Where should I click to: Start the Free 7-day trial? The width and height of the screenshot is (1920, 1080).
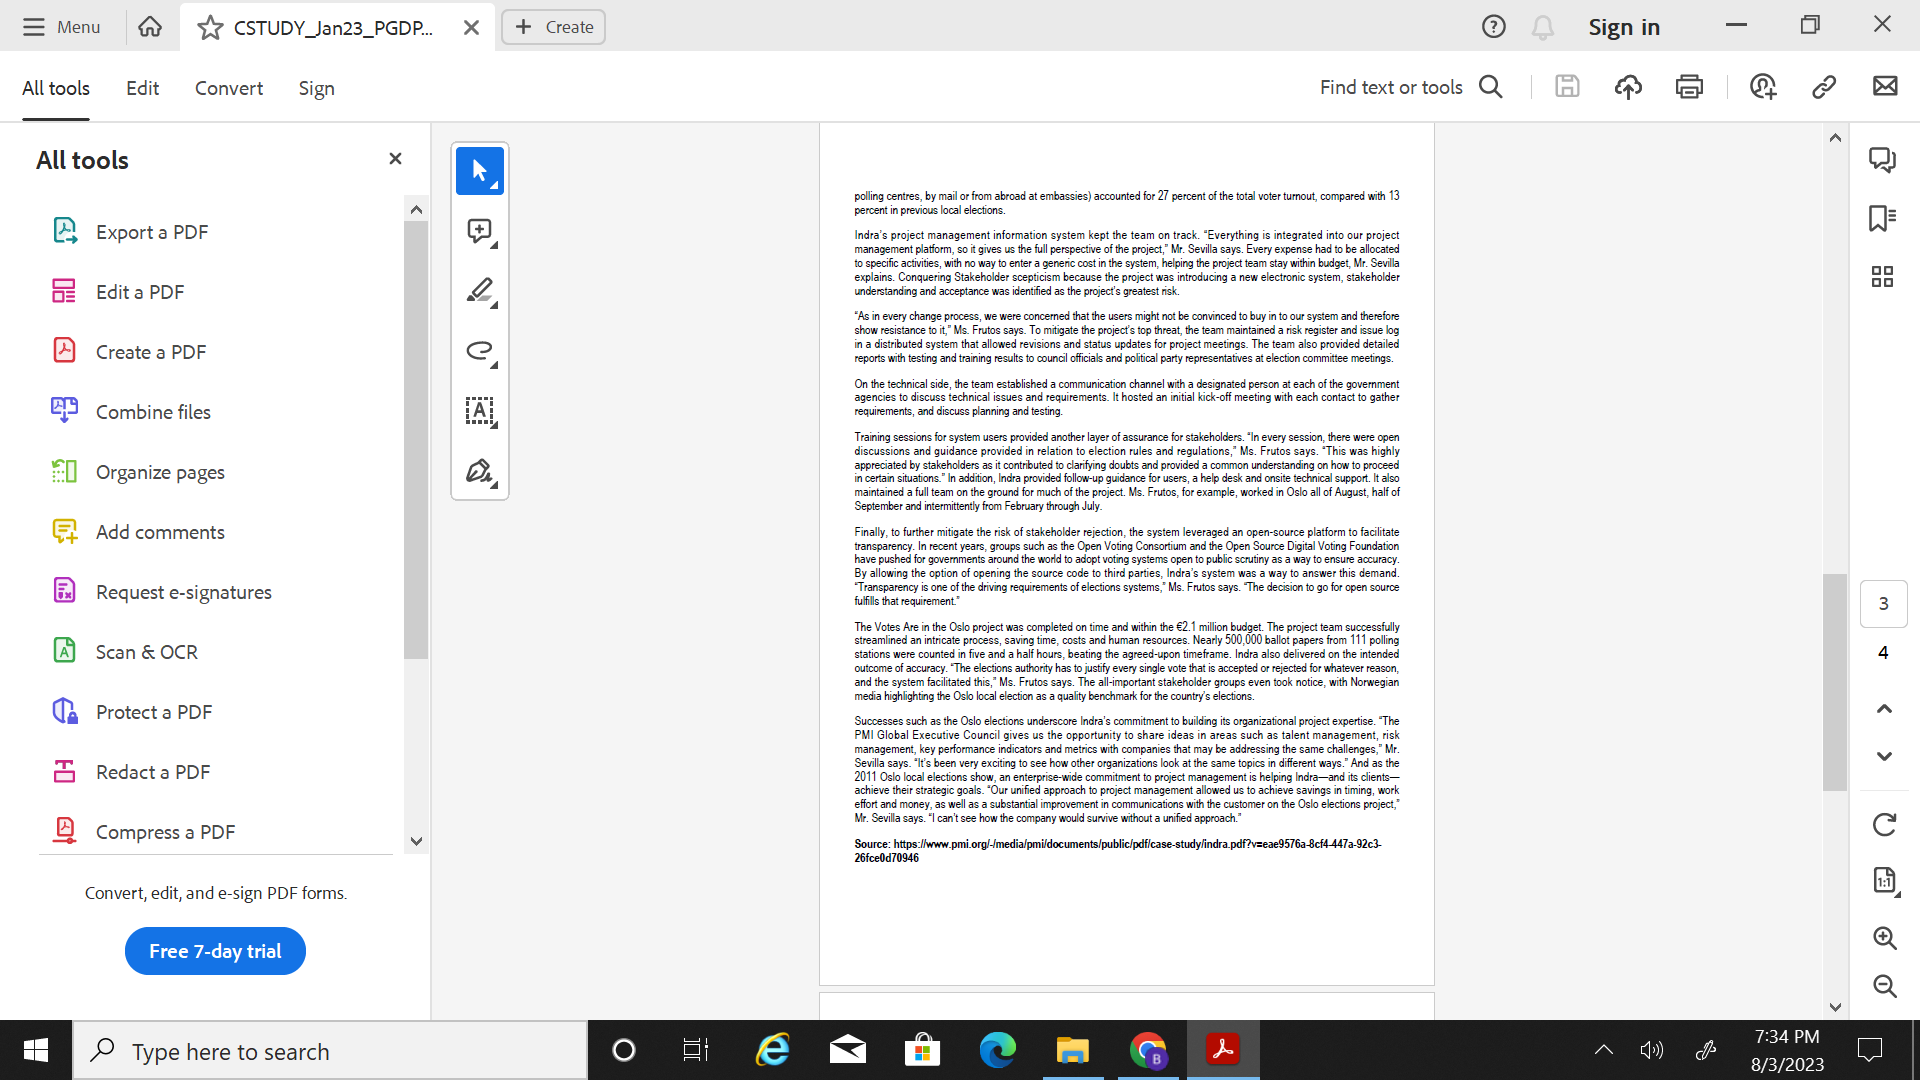click(214, 951)
